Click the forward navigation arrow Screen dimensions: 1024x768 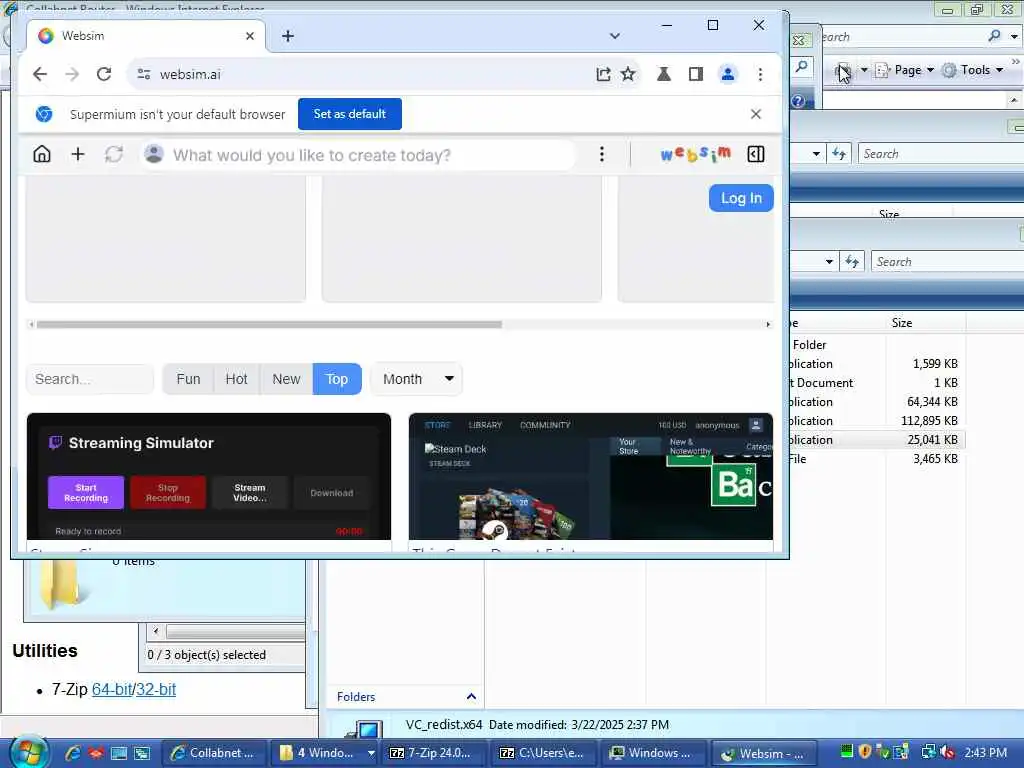click(72, 74)
